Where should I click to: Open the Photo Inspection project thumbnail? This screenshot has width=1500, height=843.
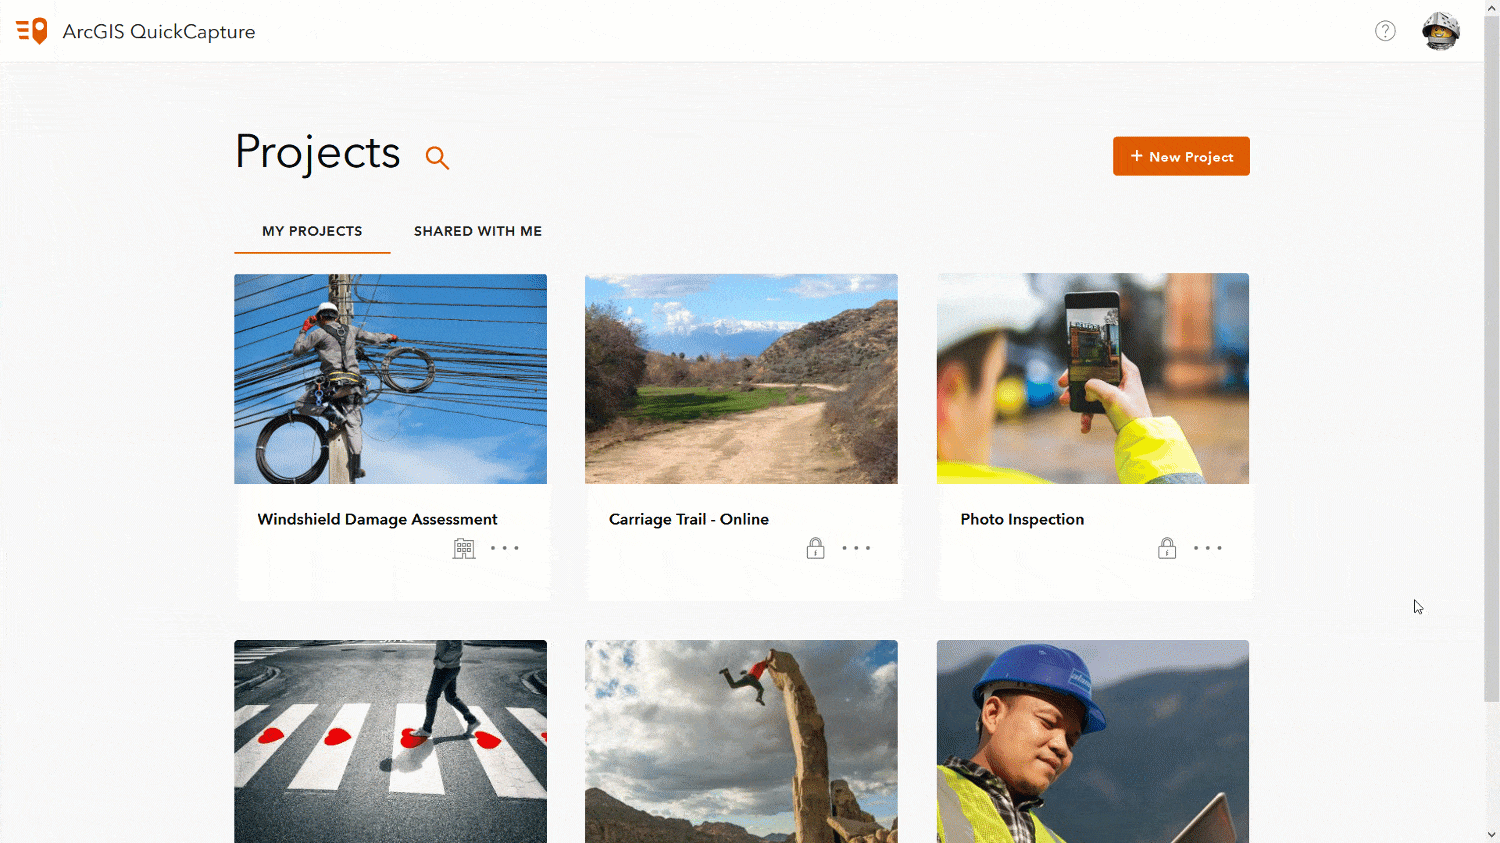click(1092, 378)
